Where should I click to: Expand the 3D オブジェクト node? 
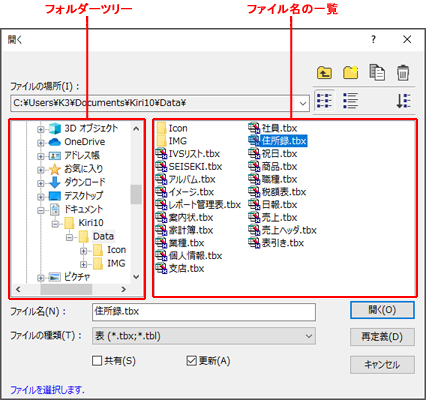pyautogui.click(x=41, y=129)
